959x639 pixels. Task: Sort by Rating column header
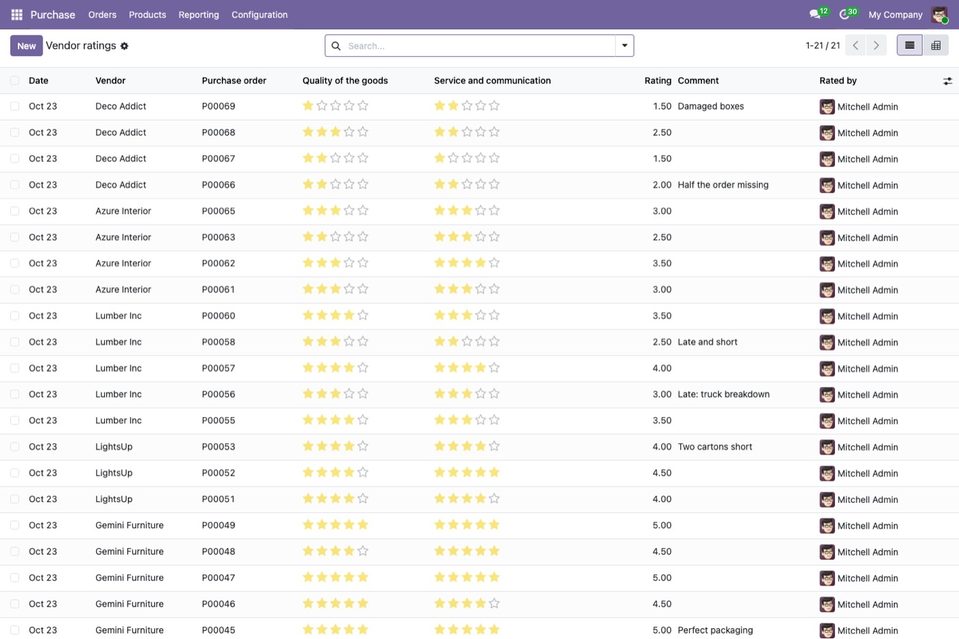(x=657, y=81)
